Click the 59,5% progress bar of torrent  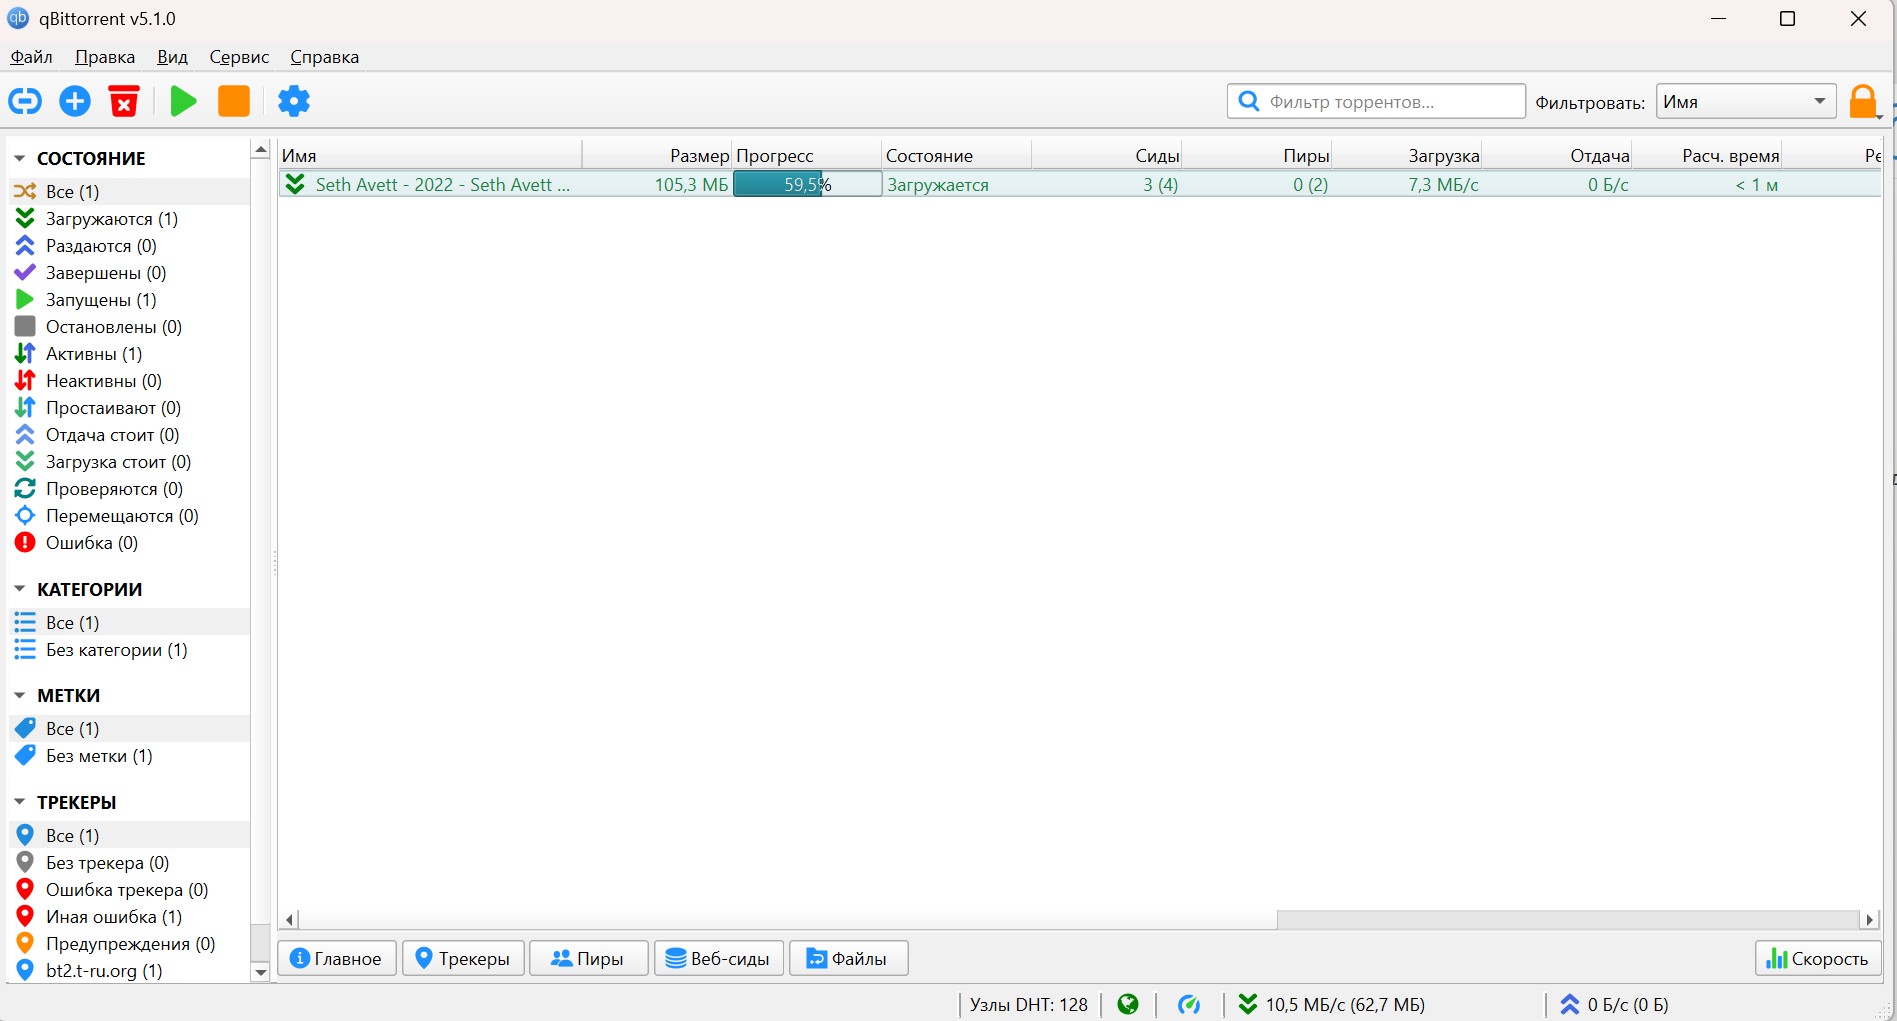[807, 184]
